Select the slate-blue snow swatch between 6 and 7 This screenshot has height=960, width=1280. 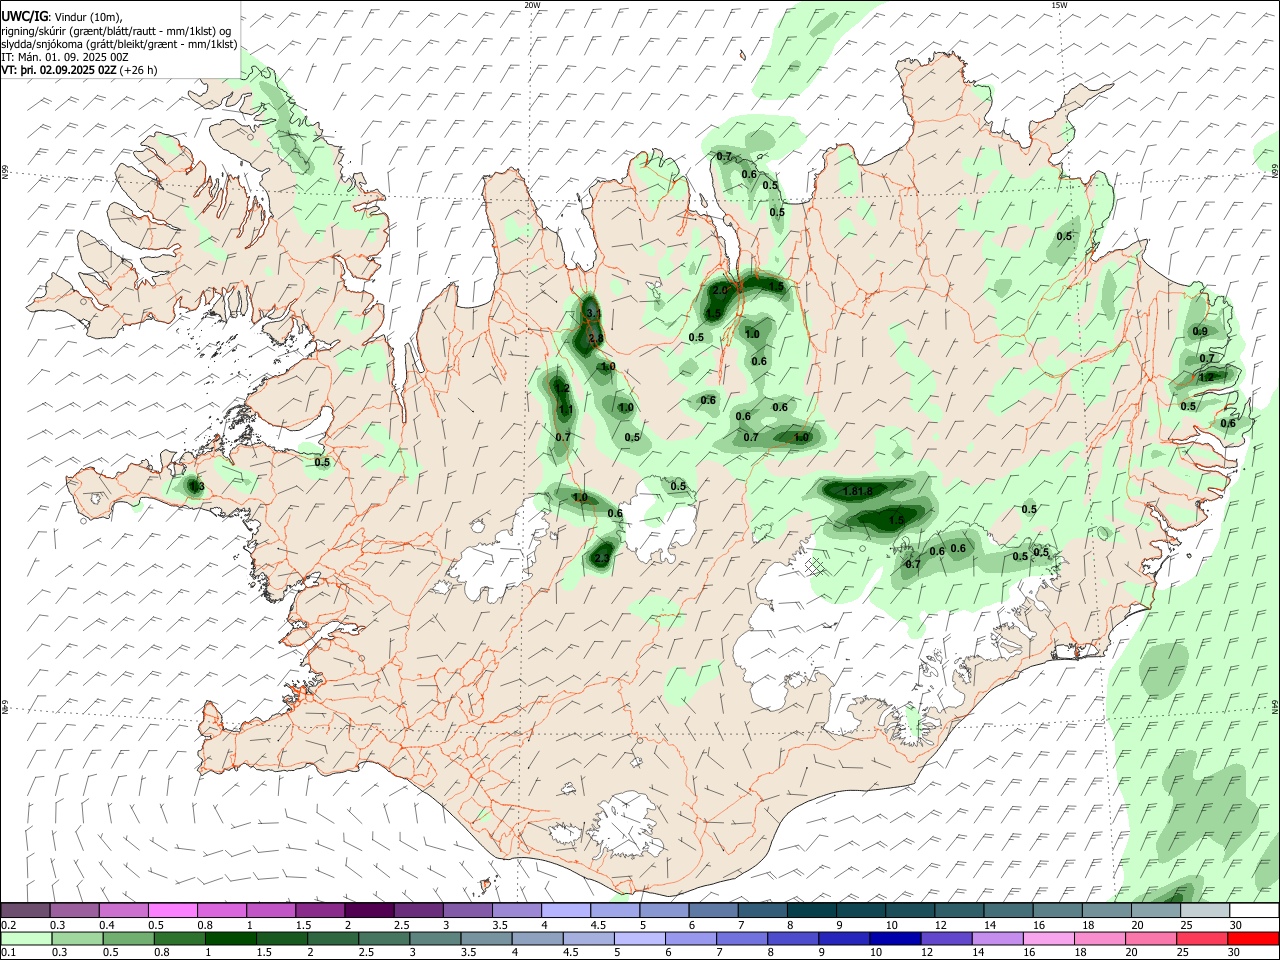coord(712,911)
